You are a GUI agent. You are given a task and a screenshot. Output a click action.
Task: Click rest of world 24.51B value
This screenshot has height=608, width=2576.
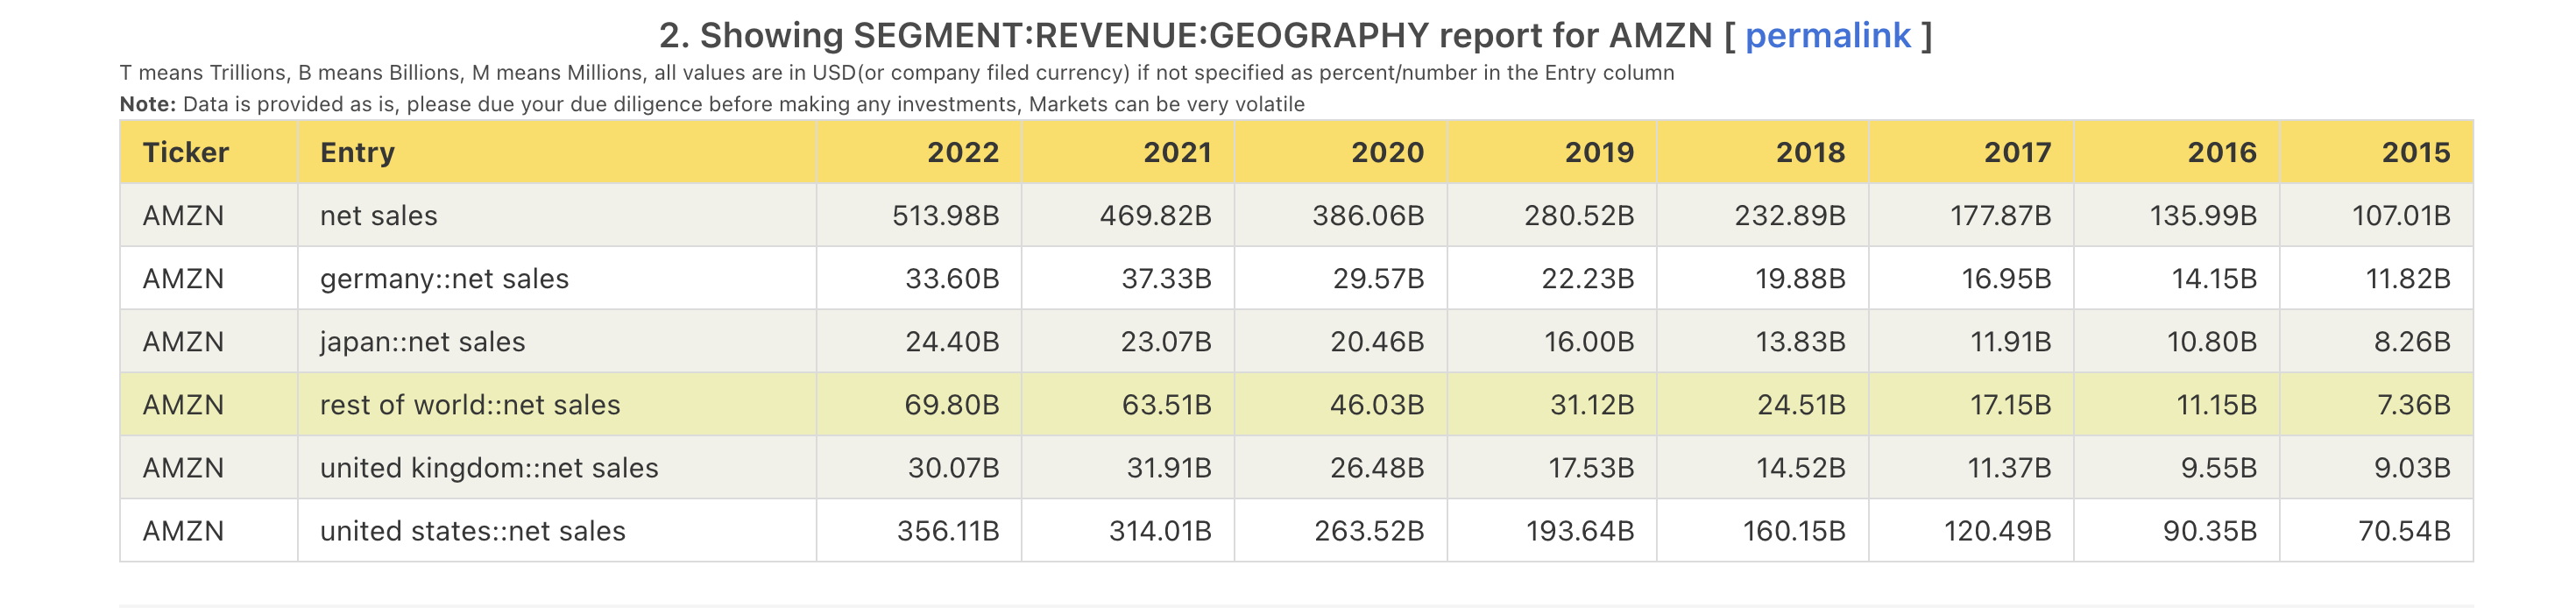pyautogui.click(x=1802, y=404)
